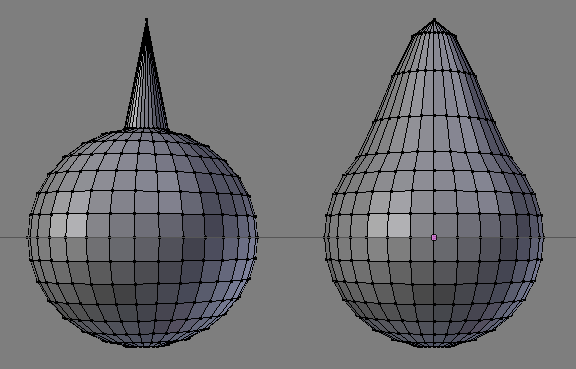This screenshot has width=576, height=369.
Task: Select the bottom pole of the left sphere
Action: click(146, 345)
